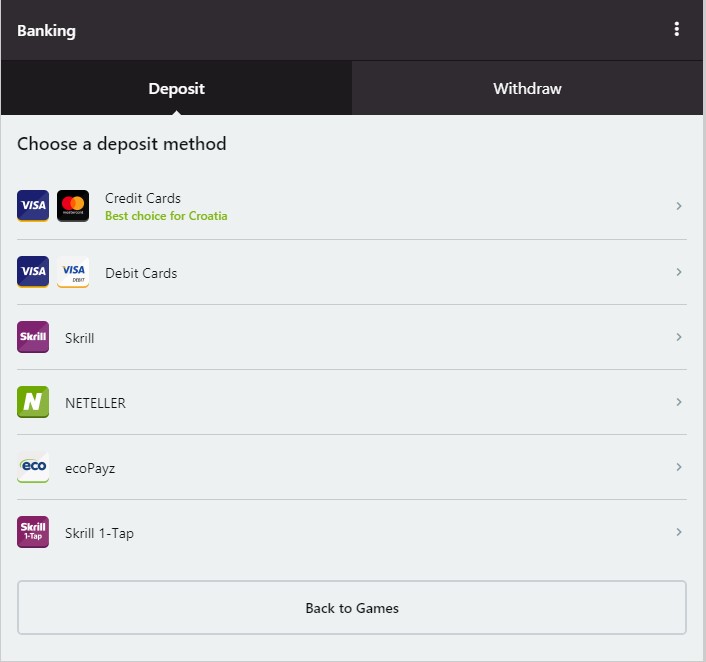
Task: Expand the Debit Cards chevron arrow
Action: click(679, 272)
